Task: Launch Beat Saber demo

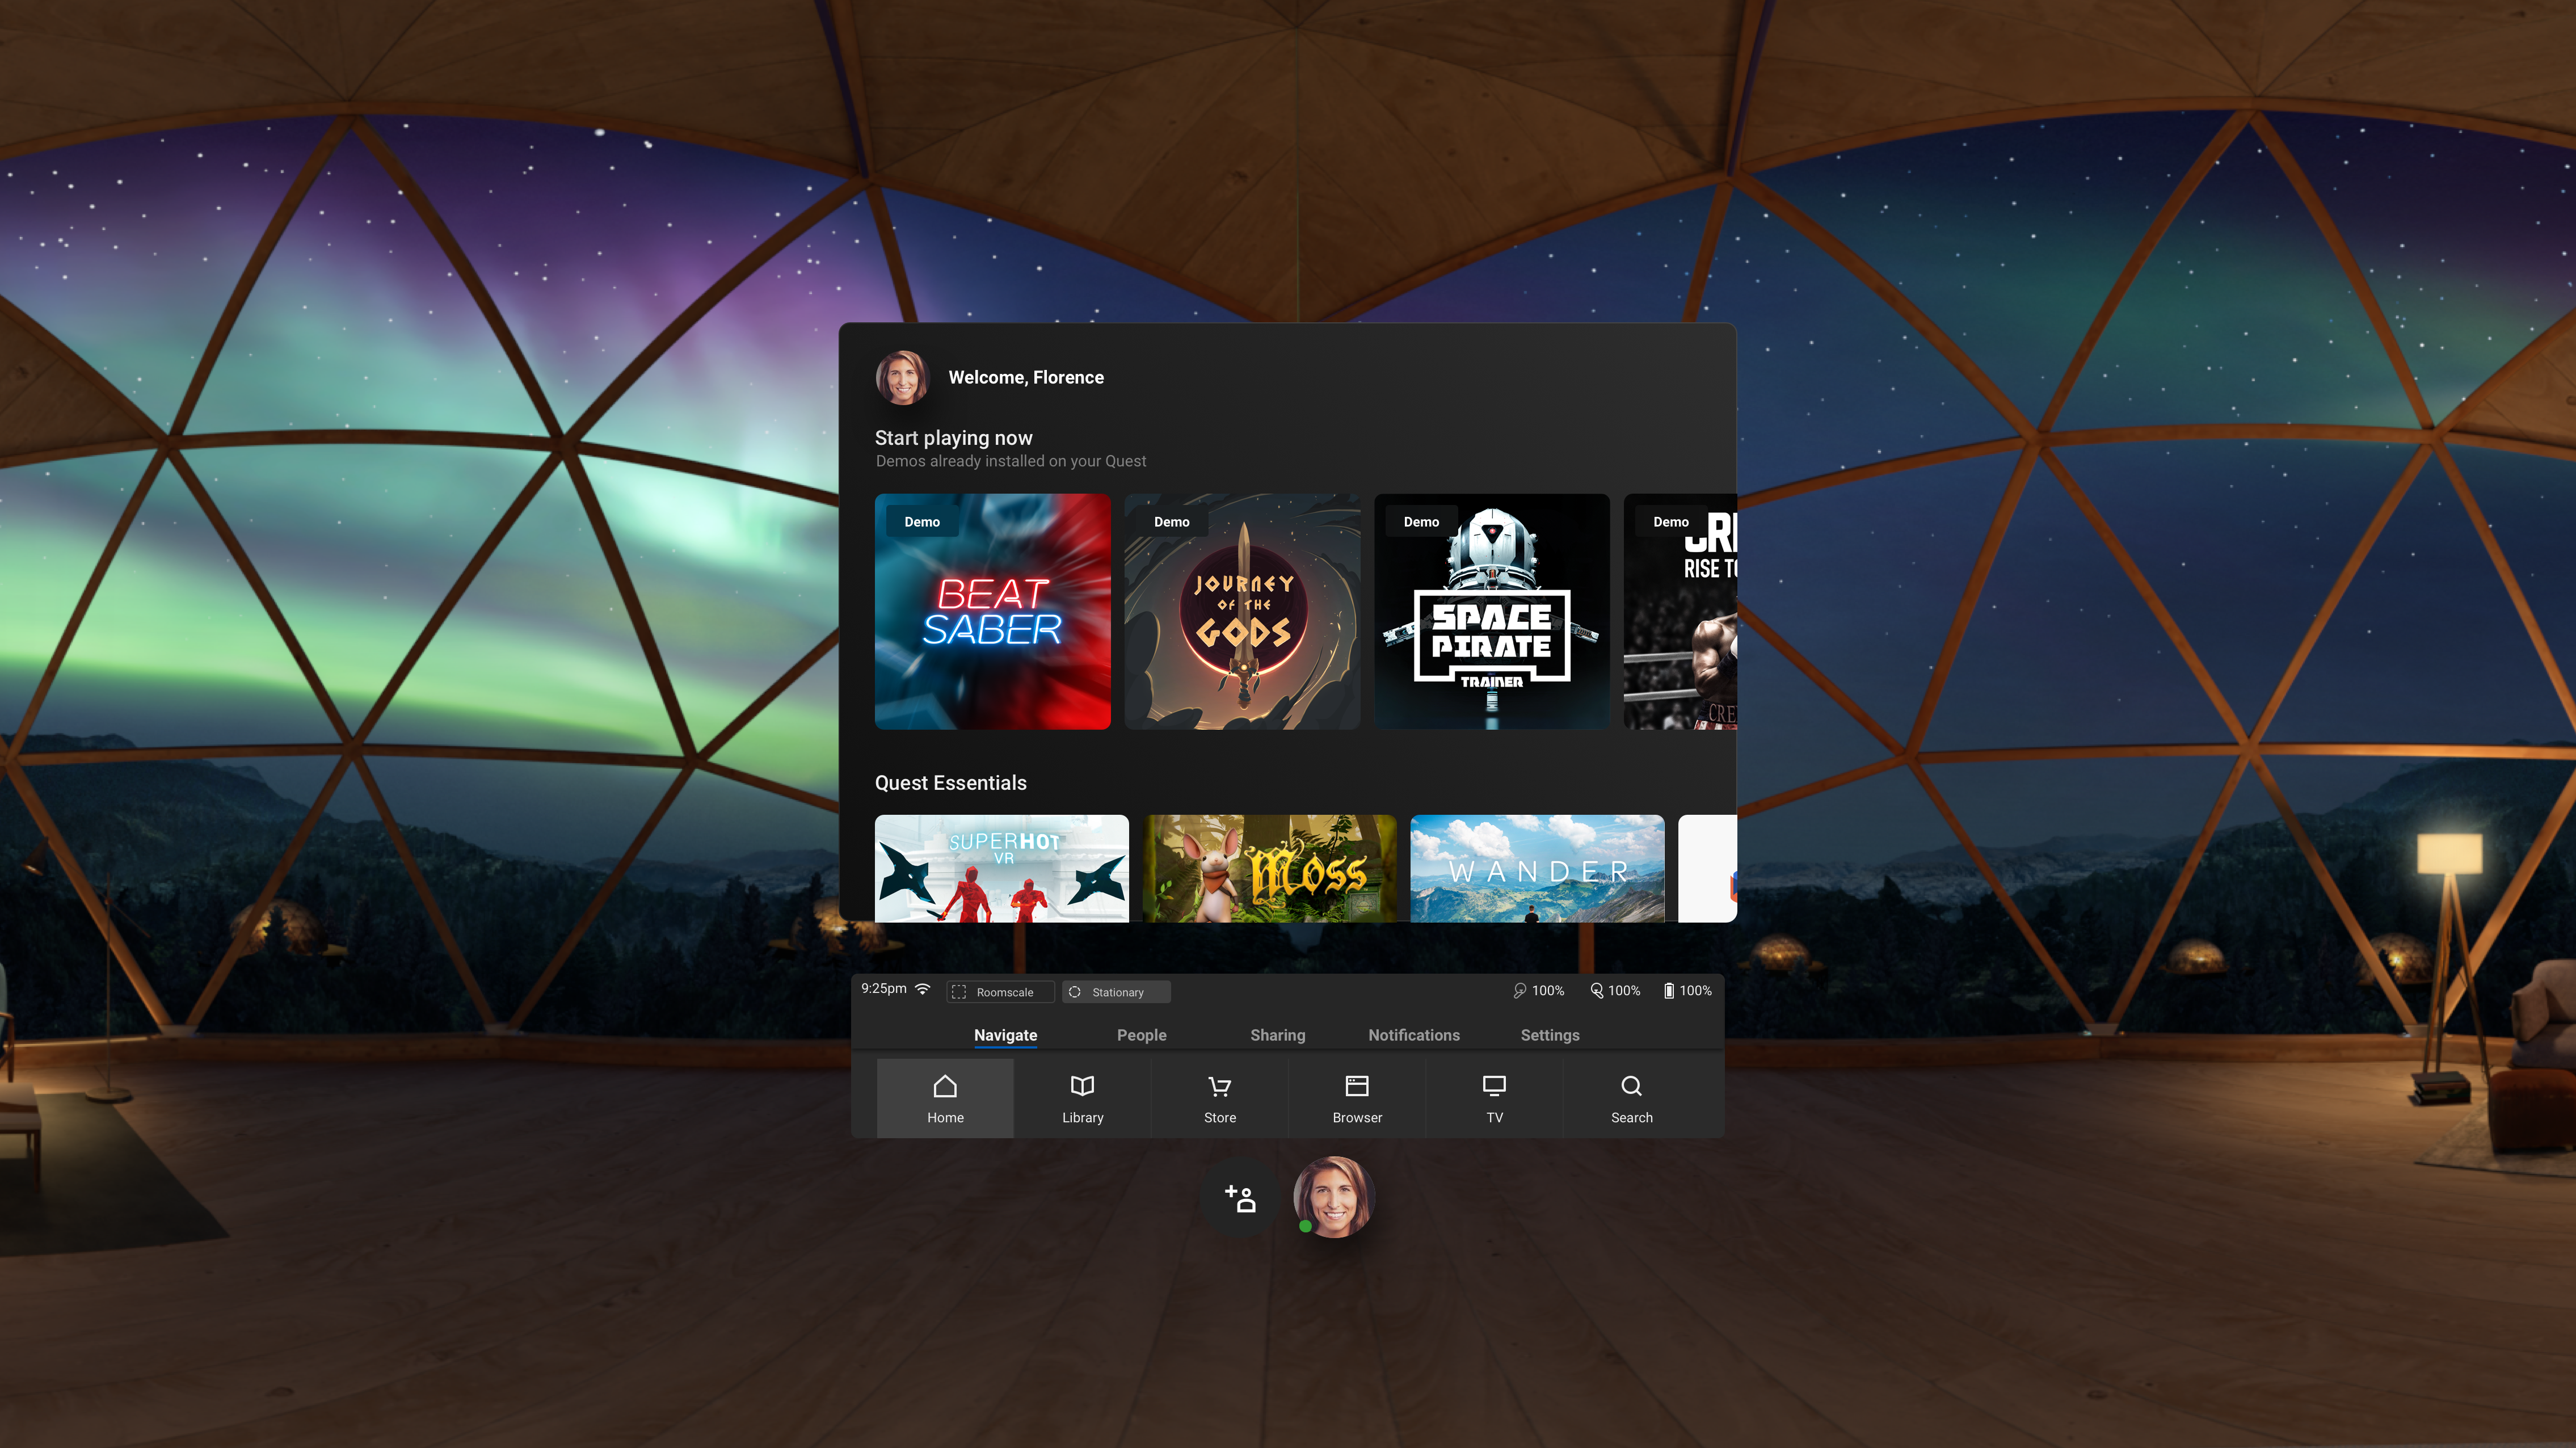Action: [992, 611]
